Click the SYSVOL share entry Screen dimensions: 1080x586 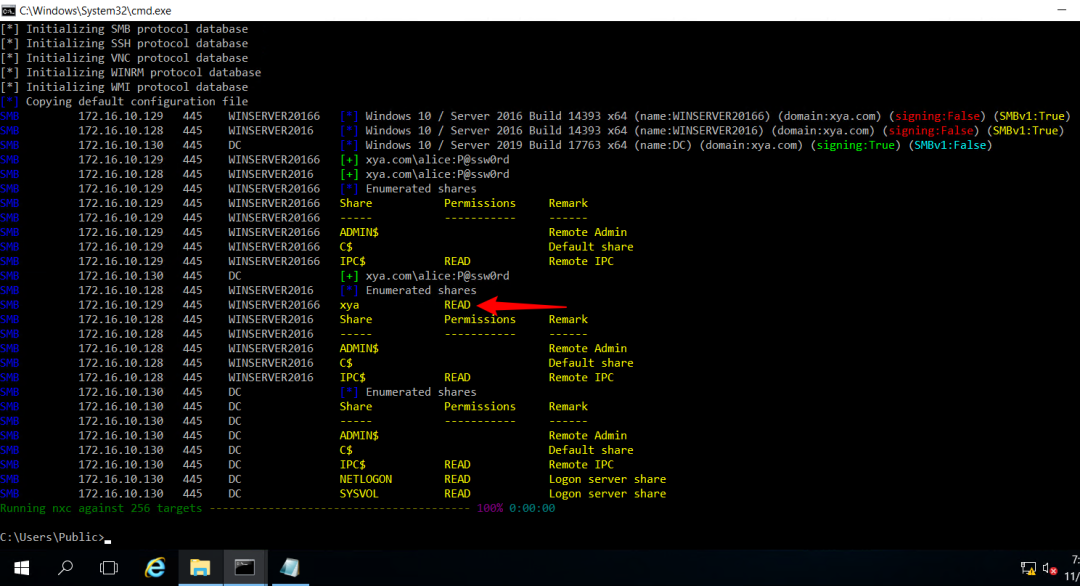(359, 494)
